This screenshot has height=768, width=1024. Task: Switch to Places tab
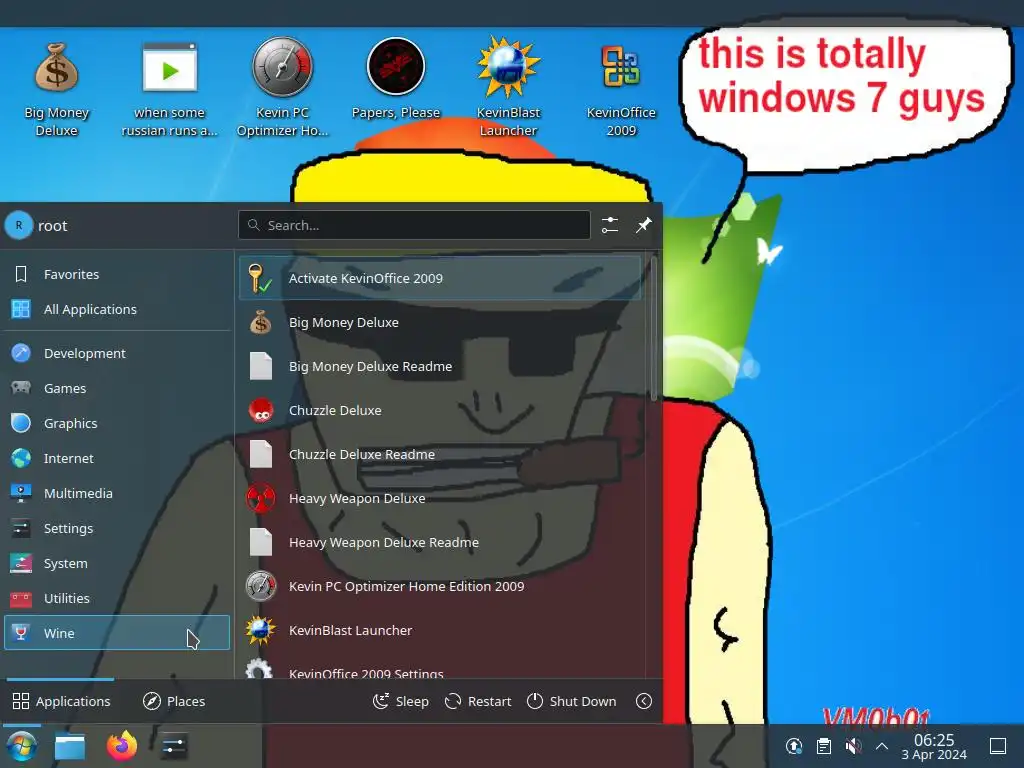point(174,701)
